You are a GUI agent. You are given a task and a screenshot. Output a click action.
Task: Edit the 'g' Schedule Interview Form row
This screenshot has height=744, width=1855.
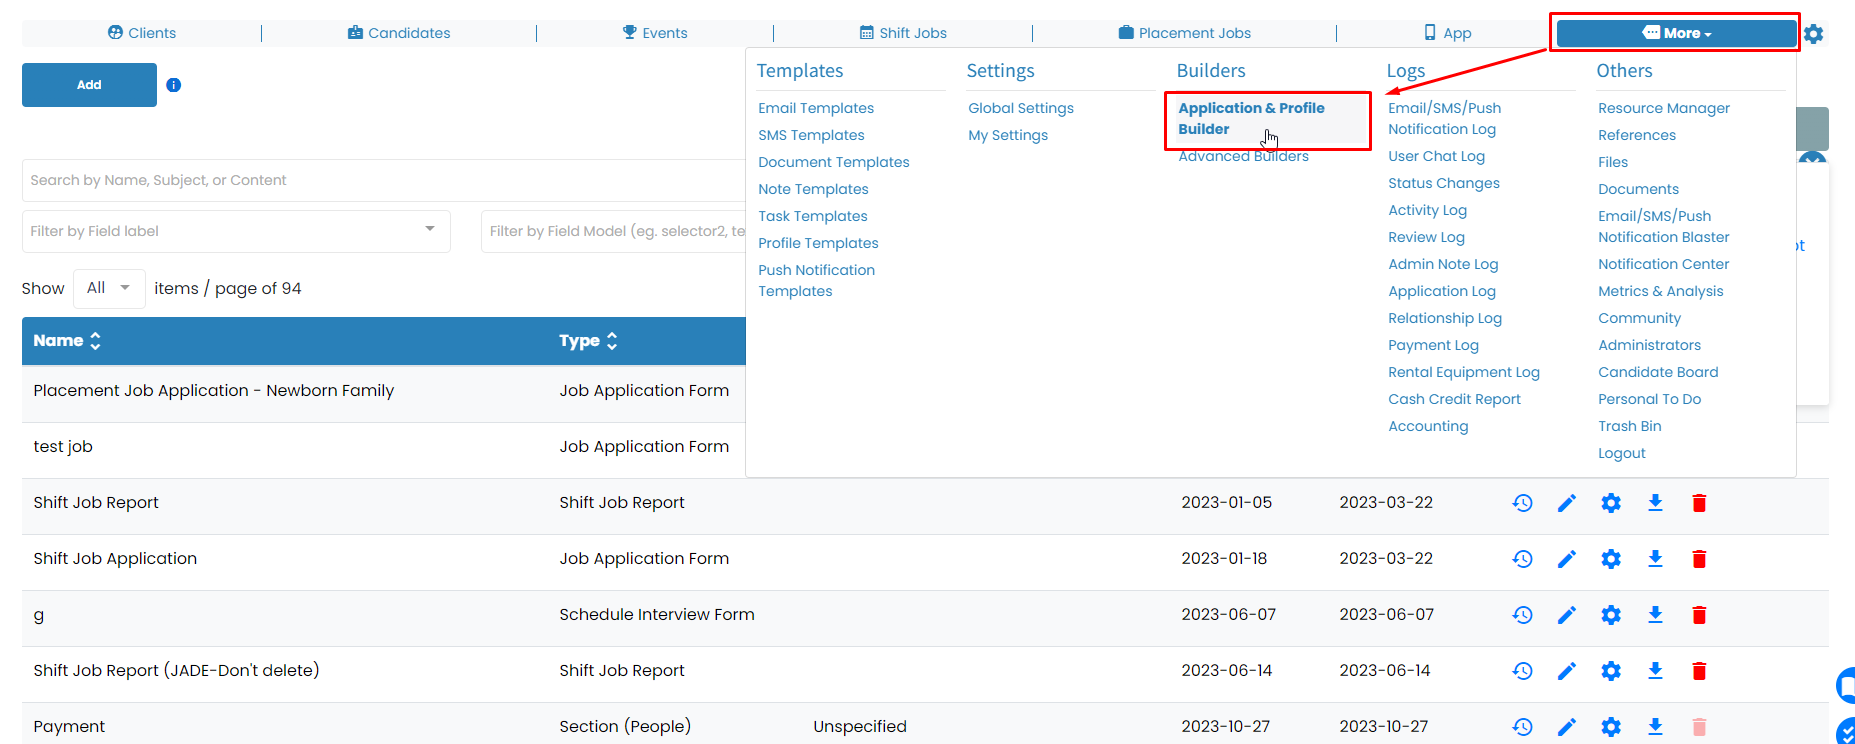(1567, 615)
